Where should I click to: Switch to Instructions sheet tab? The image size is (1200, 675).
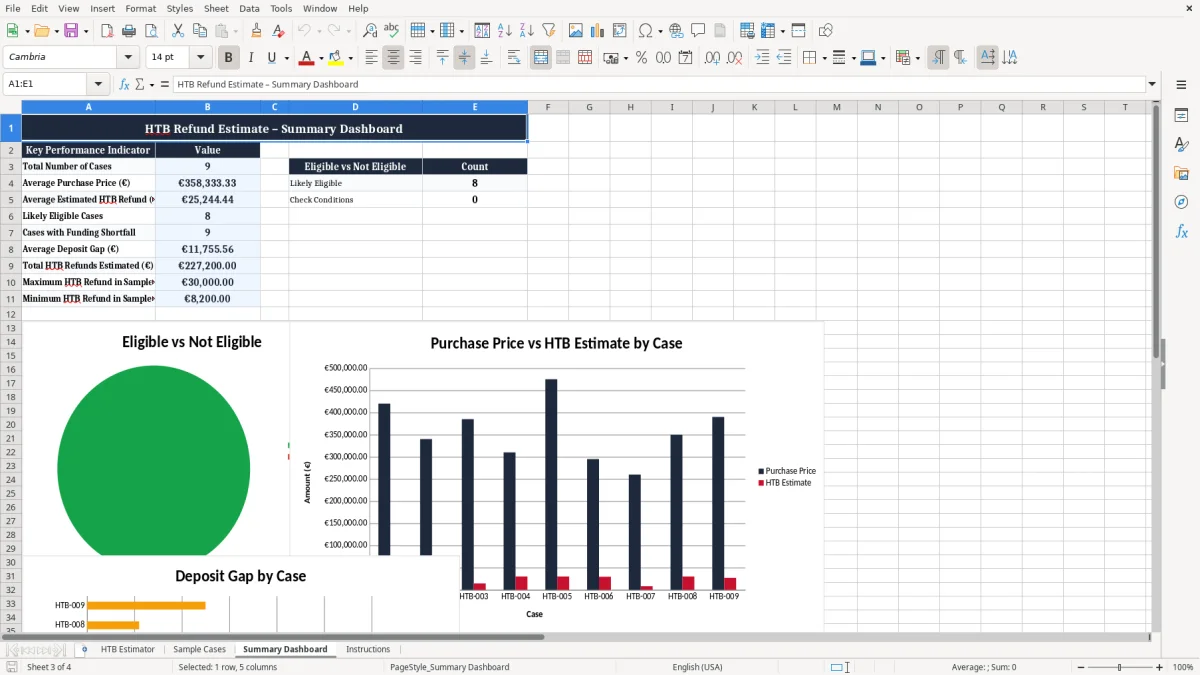pyautogui.click(x=368, y=649)
